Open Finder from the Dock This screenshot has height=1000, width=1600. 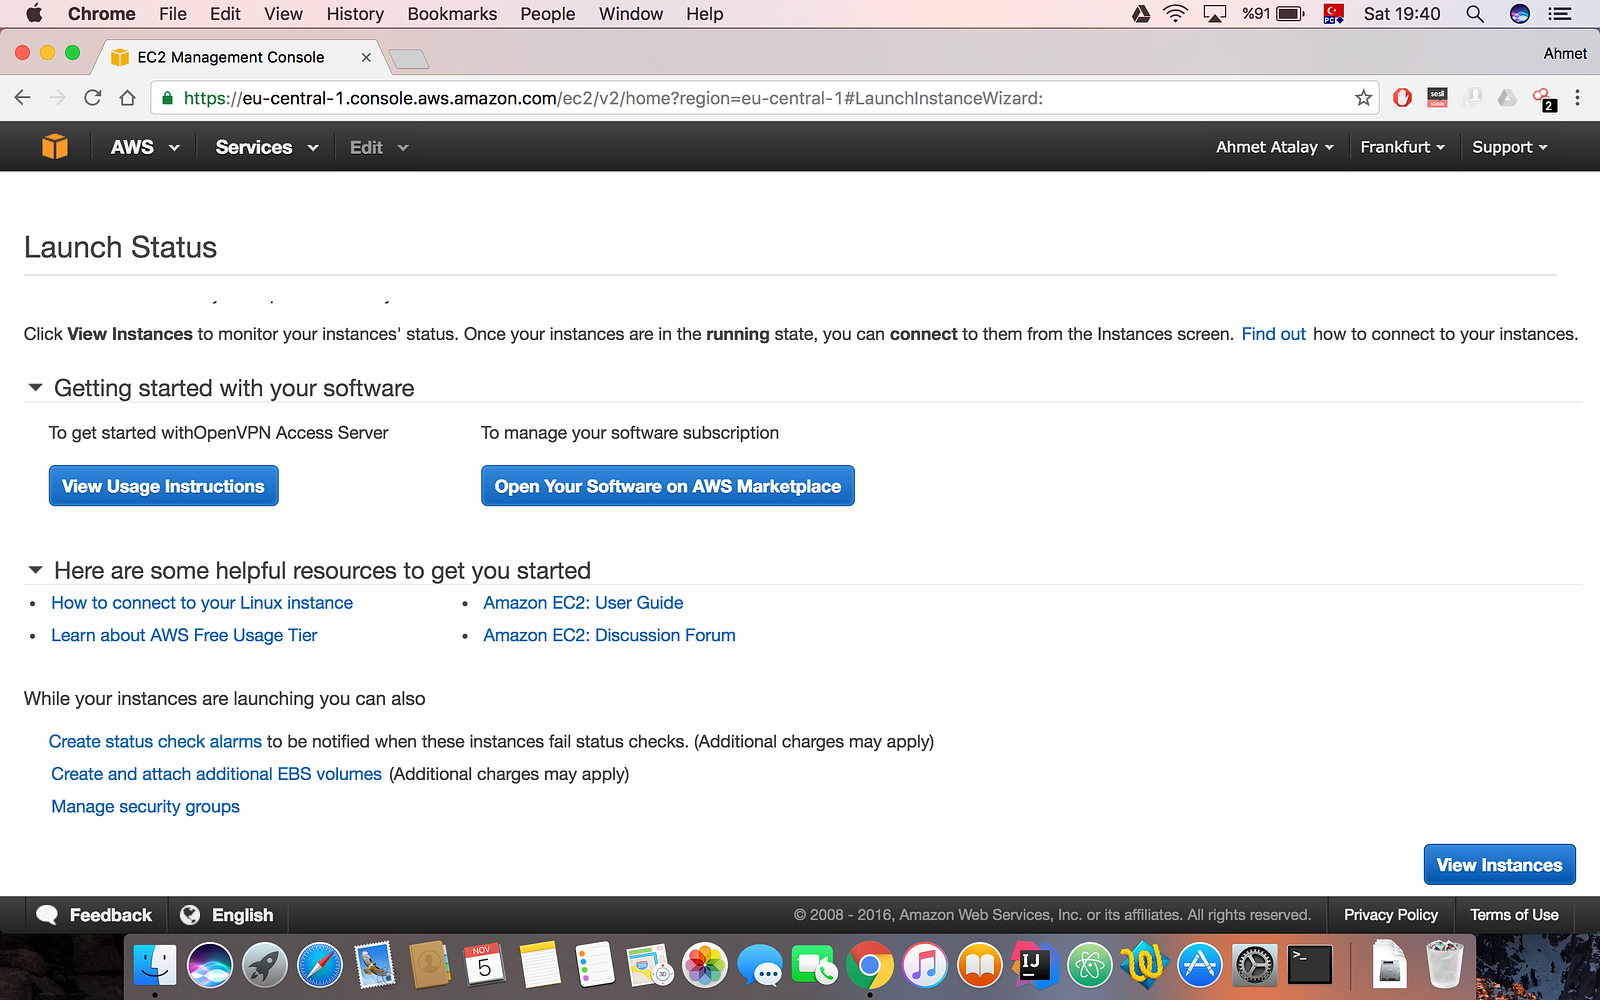click(x=155, y=966)
